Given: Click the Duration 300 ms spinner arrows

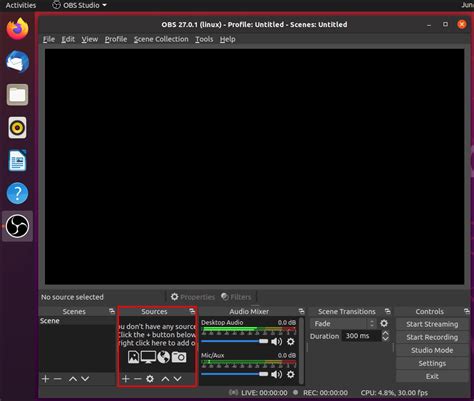Looking at the screenshot, I should pyautogui.click(x=385, y=336).
